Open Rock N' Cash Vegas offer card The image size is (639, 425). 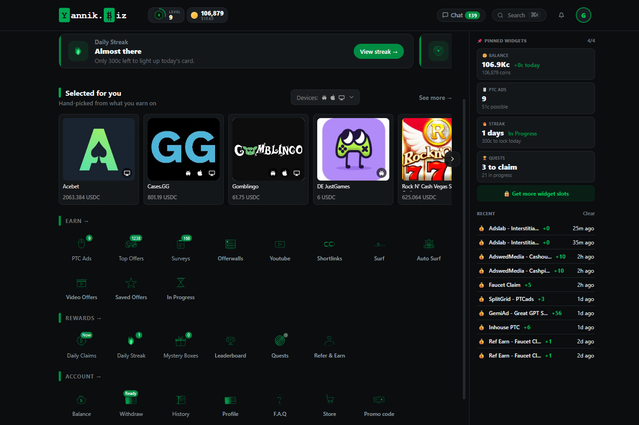tap(425, 159)
